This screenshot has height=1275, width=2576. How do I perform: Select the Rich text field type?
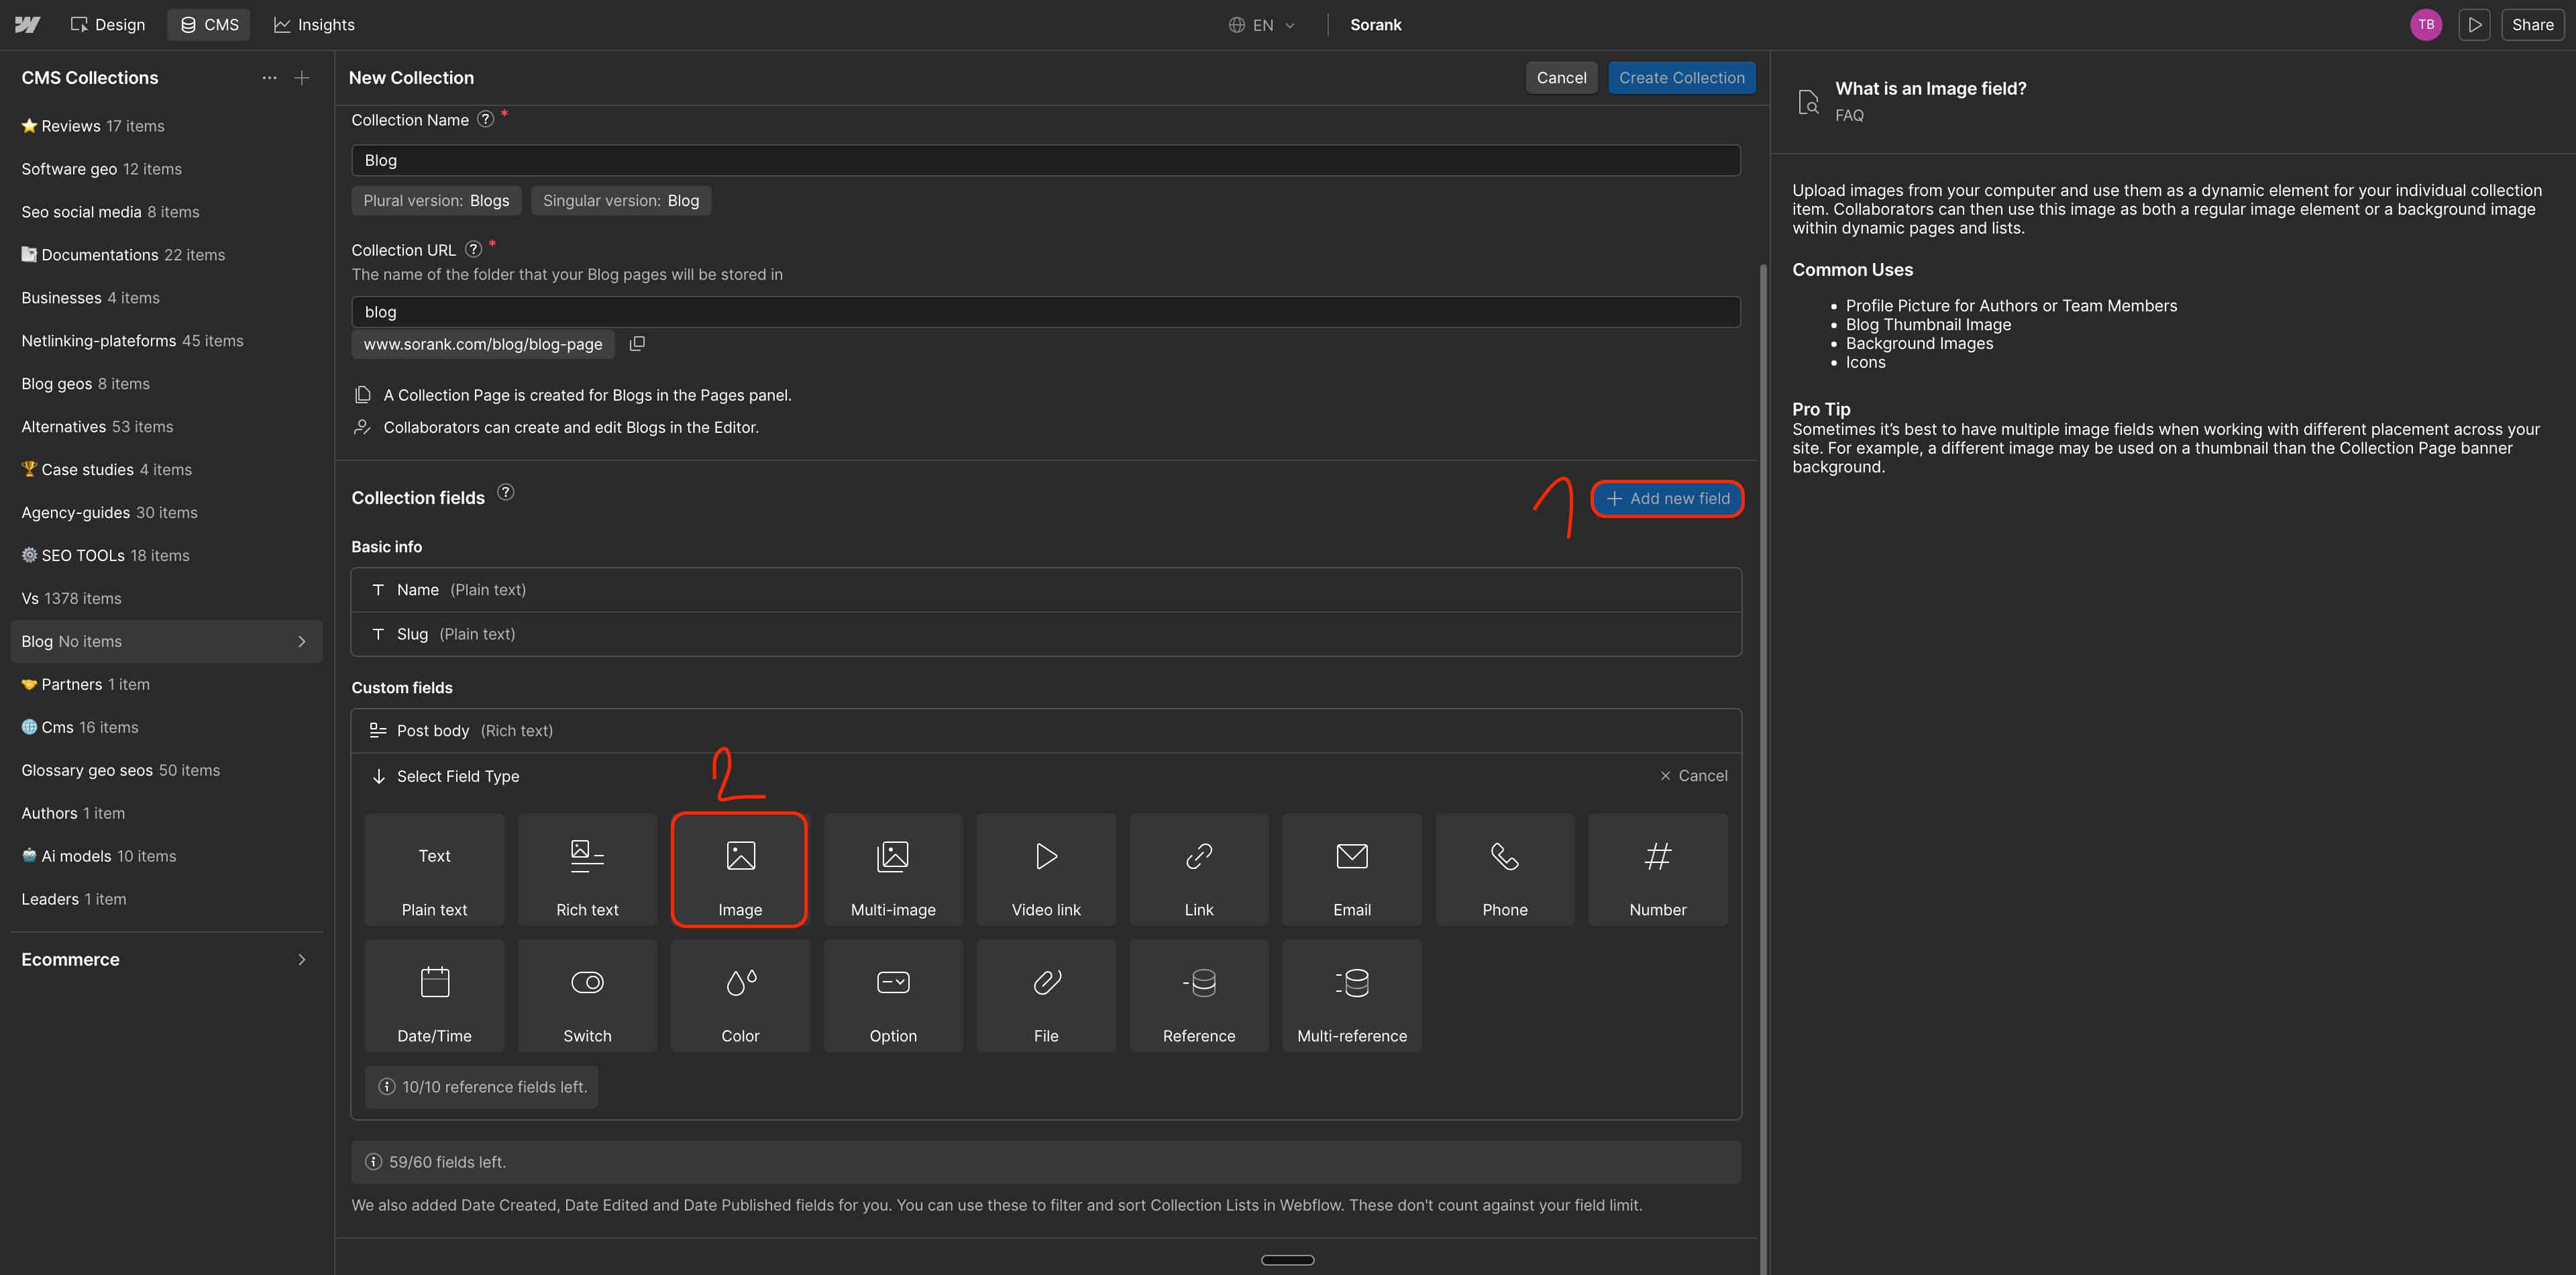pyautogui.click(x=587, y=869)
